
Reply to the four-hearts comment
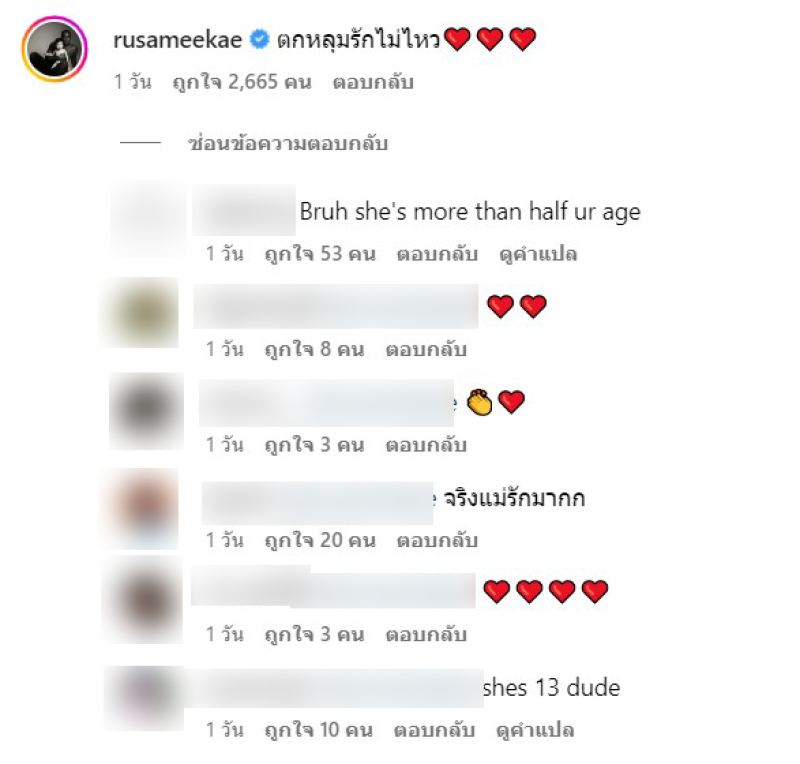click(426, 634)
